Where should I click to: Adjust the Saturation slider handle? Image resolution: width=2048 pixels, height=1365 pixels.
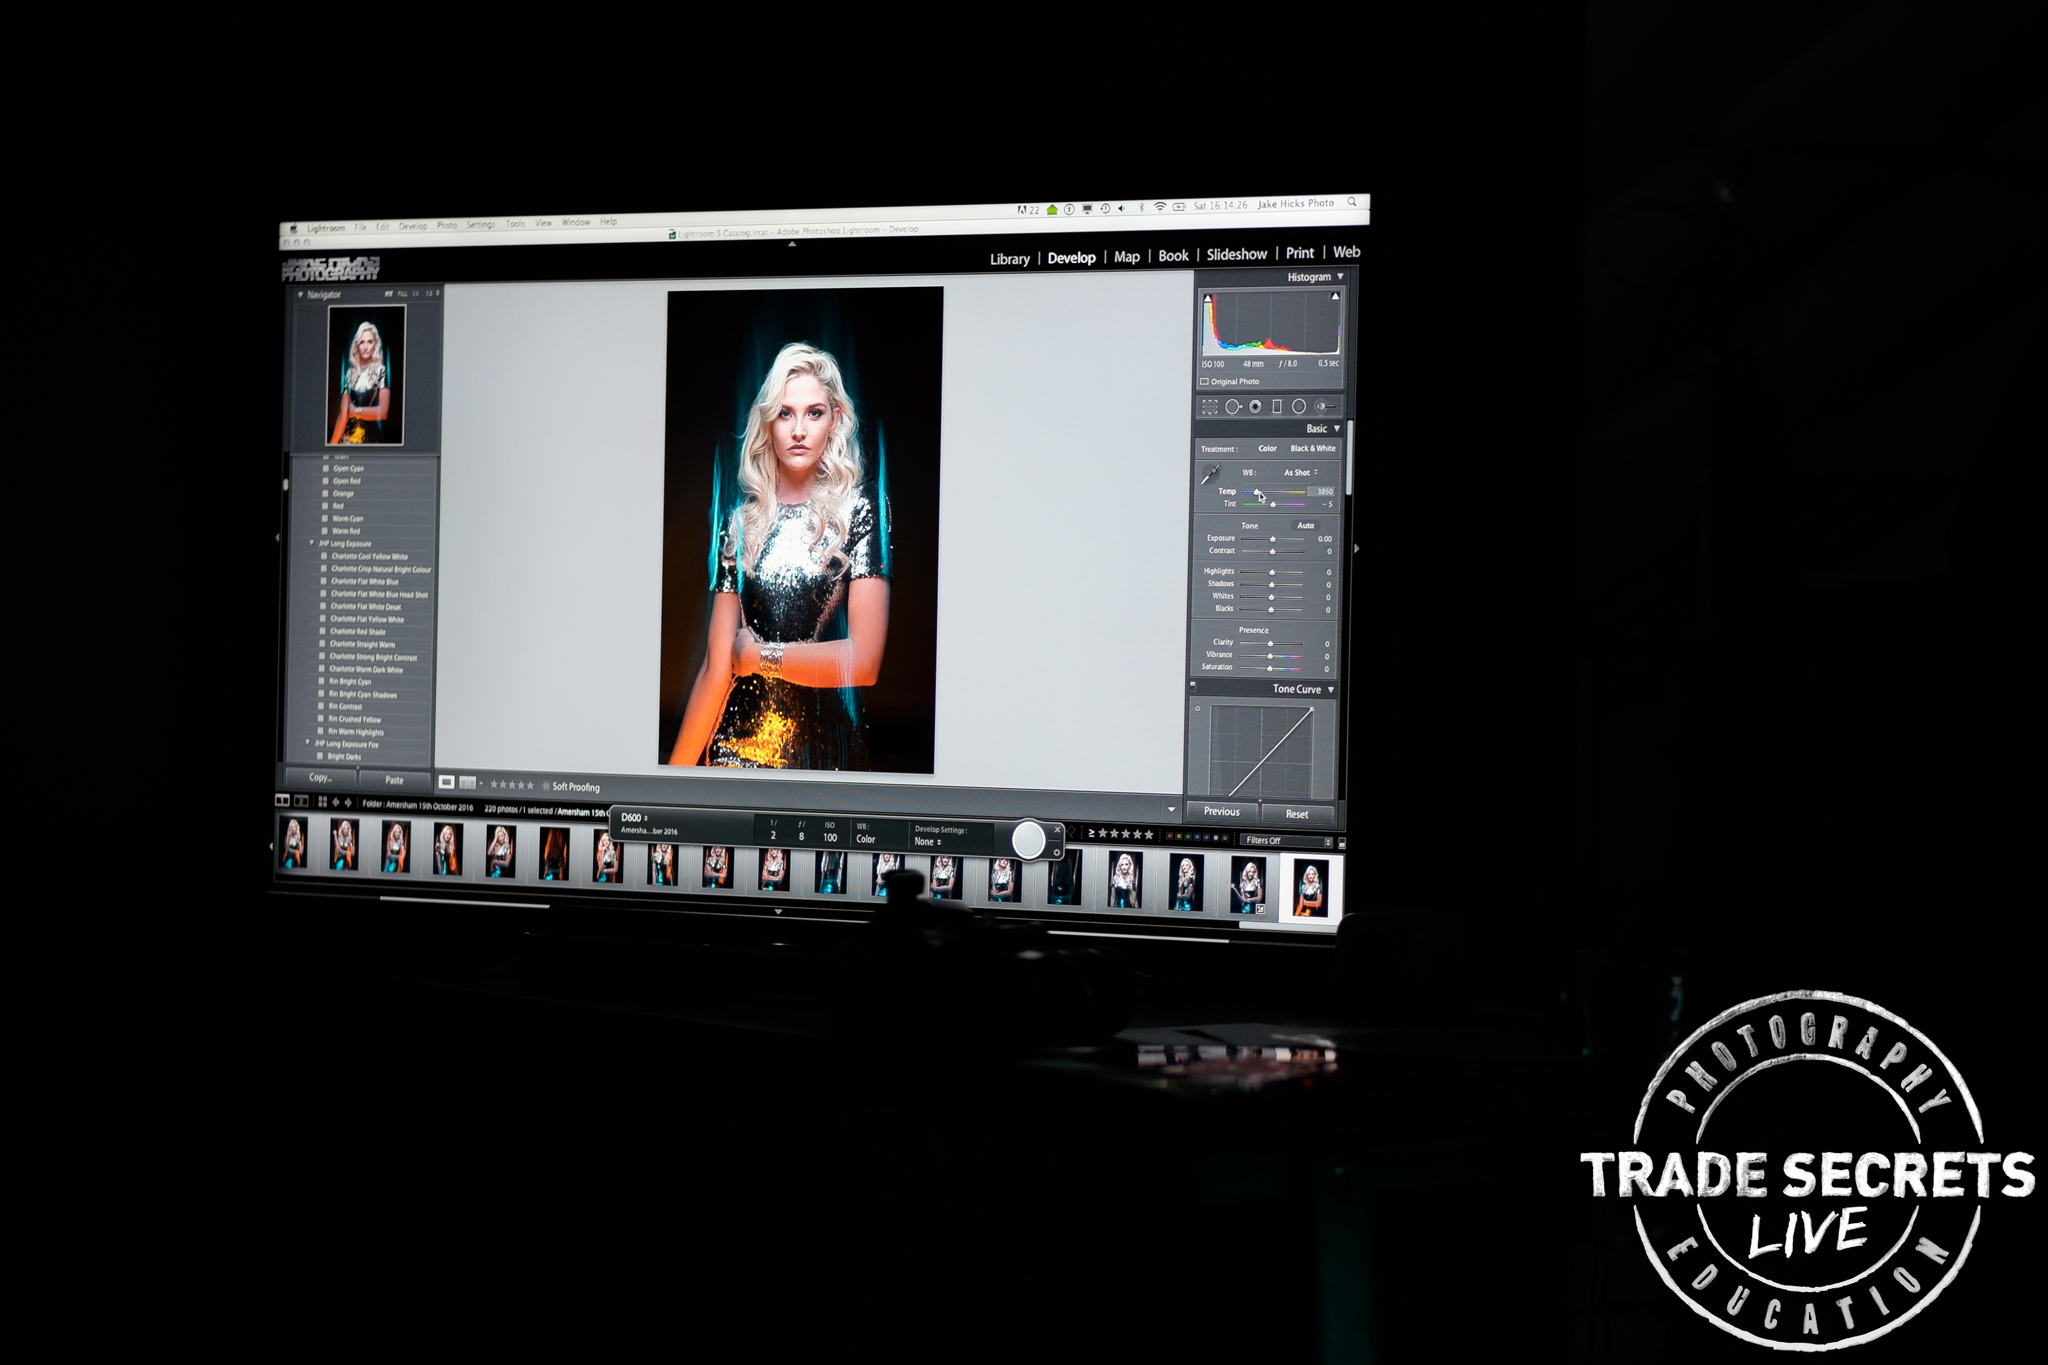pos(1270,668)
